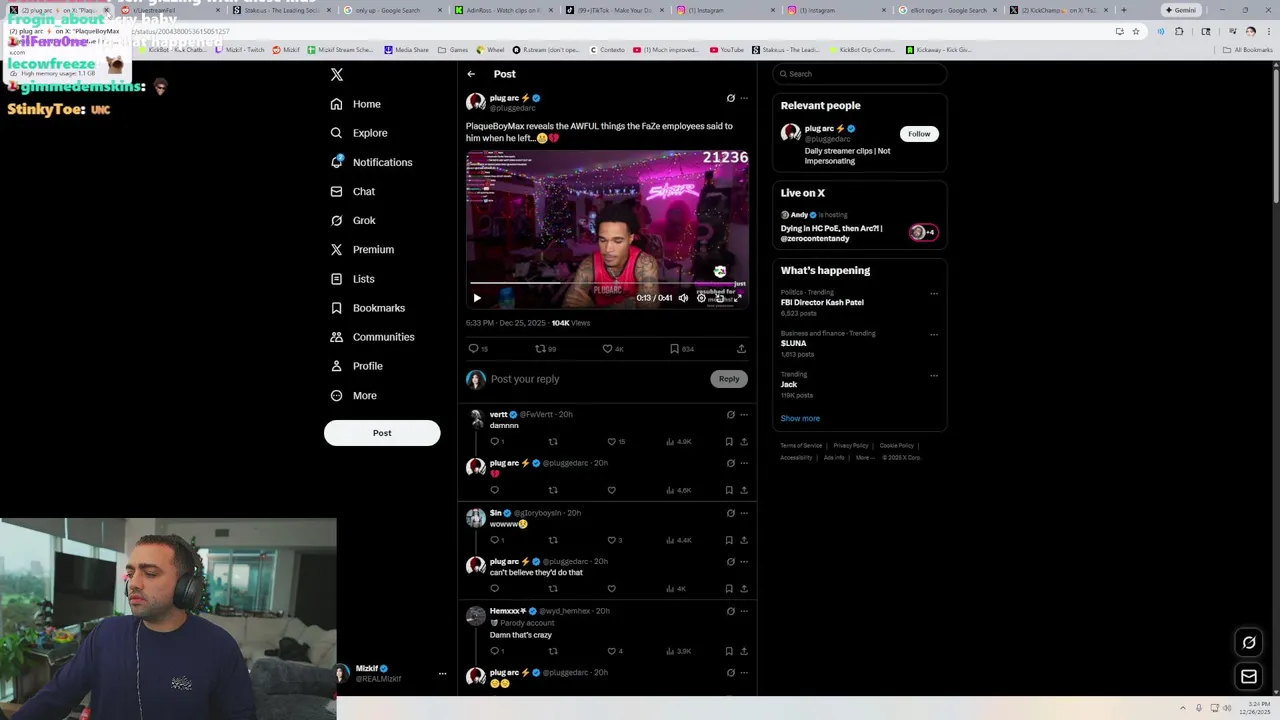Screen dimensions: 1280x720
Task: Expand the More menu in the sidebar
Action: [x=353, y=395]
